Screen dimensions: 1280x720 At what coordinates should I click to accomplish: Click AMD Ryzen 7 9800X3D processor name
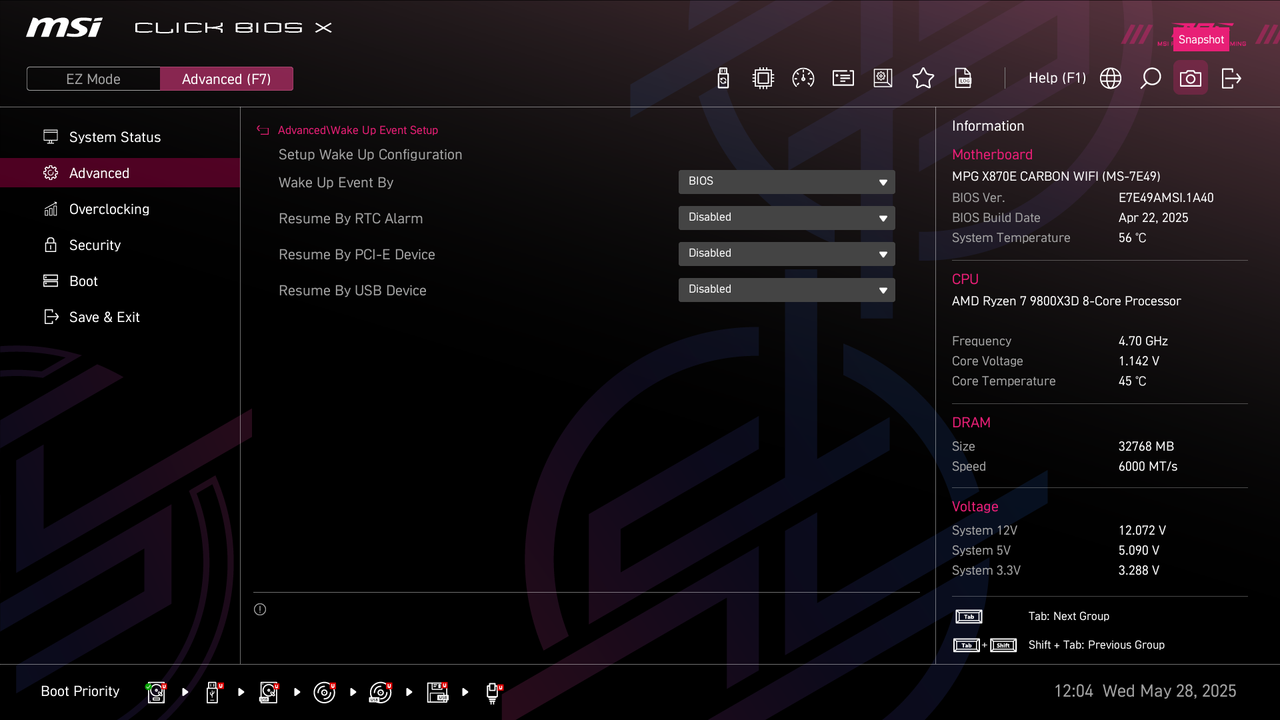pos(1066,301)
